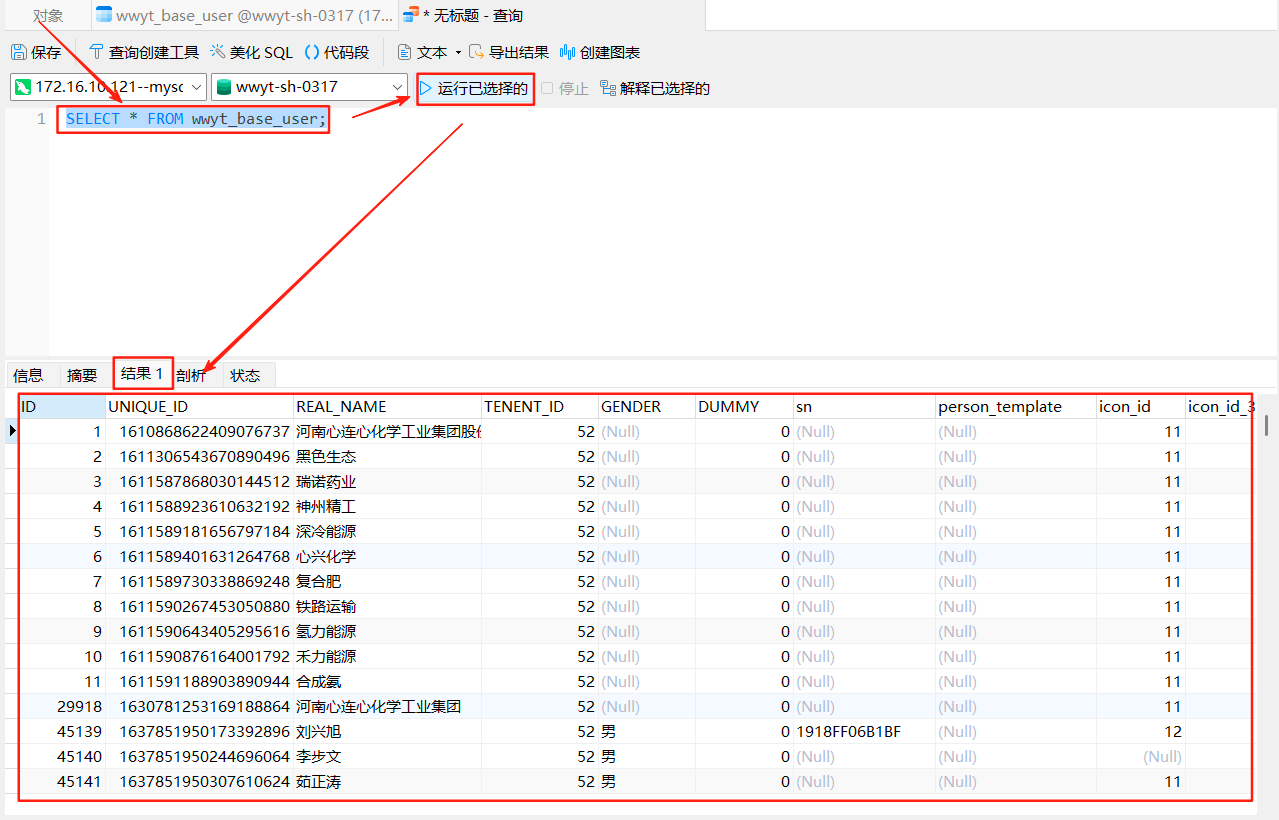
Task: Open the 摘要 results tab
Action: (x=82, y=375)
